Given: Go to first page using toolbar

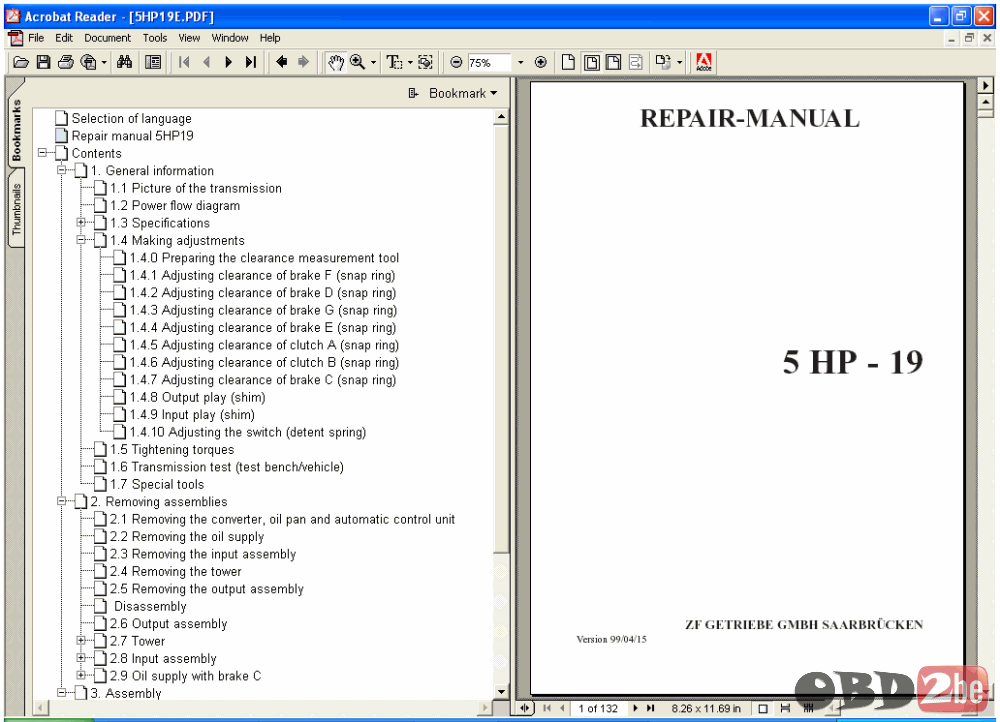Looking at the screenshot, I should (x=184, y=62).
